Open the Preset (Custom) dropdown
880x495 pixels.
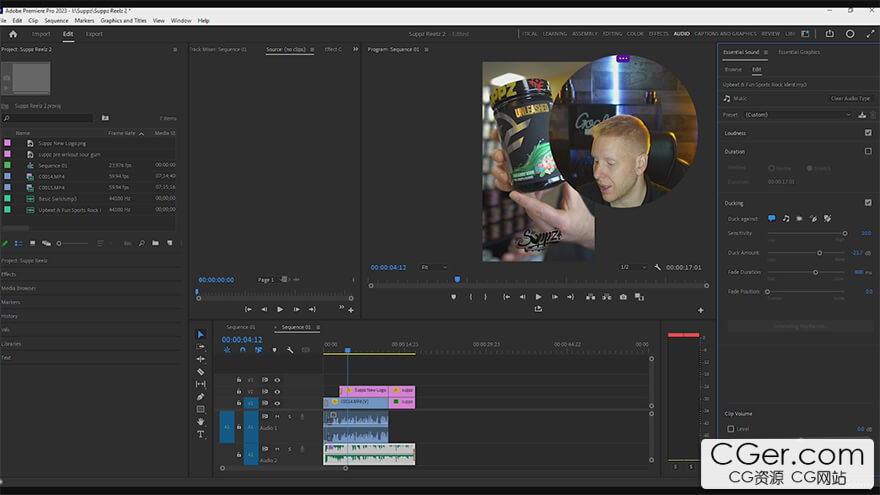coord(798,115)
